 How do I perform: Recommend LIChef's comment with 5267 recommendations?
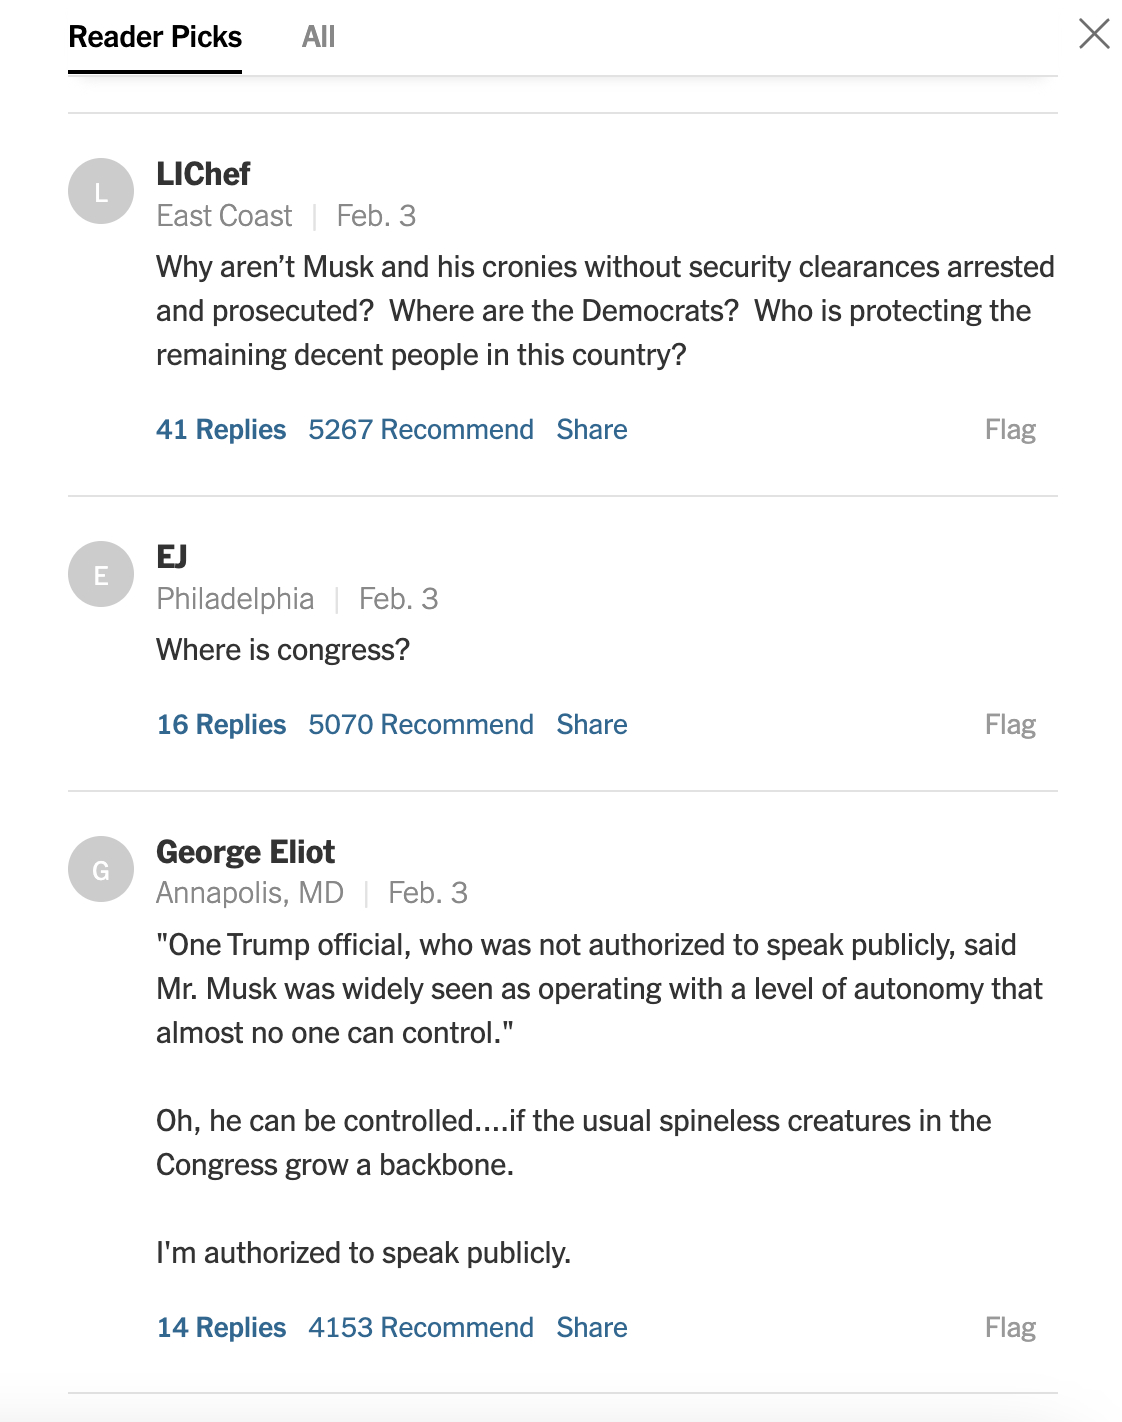pyautogui.click(x=421, y=430)
